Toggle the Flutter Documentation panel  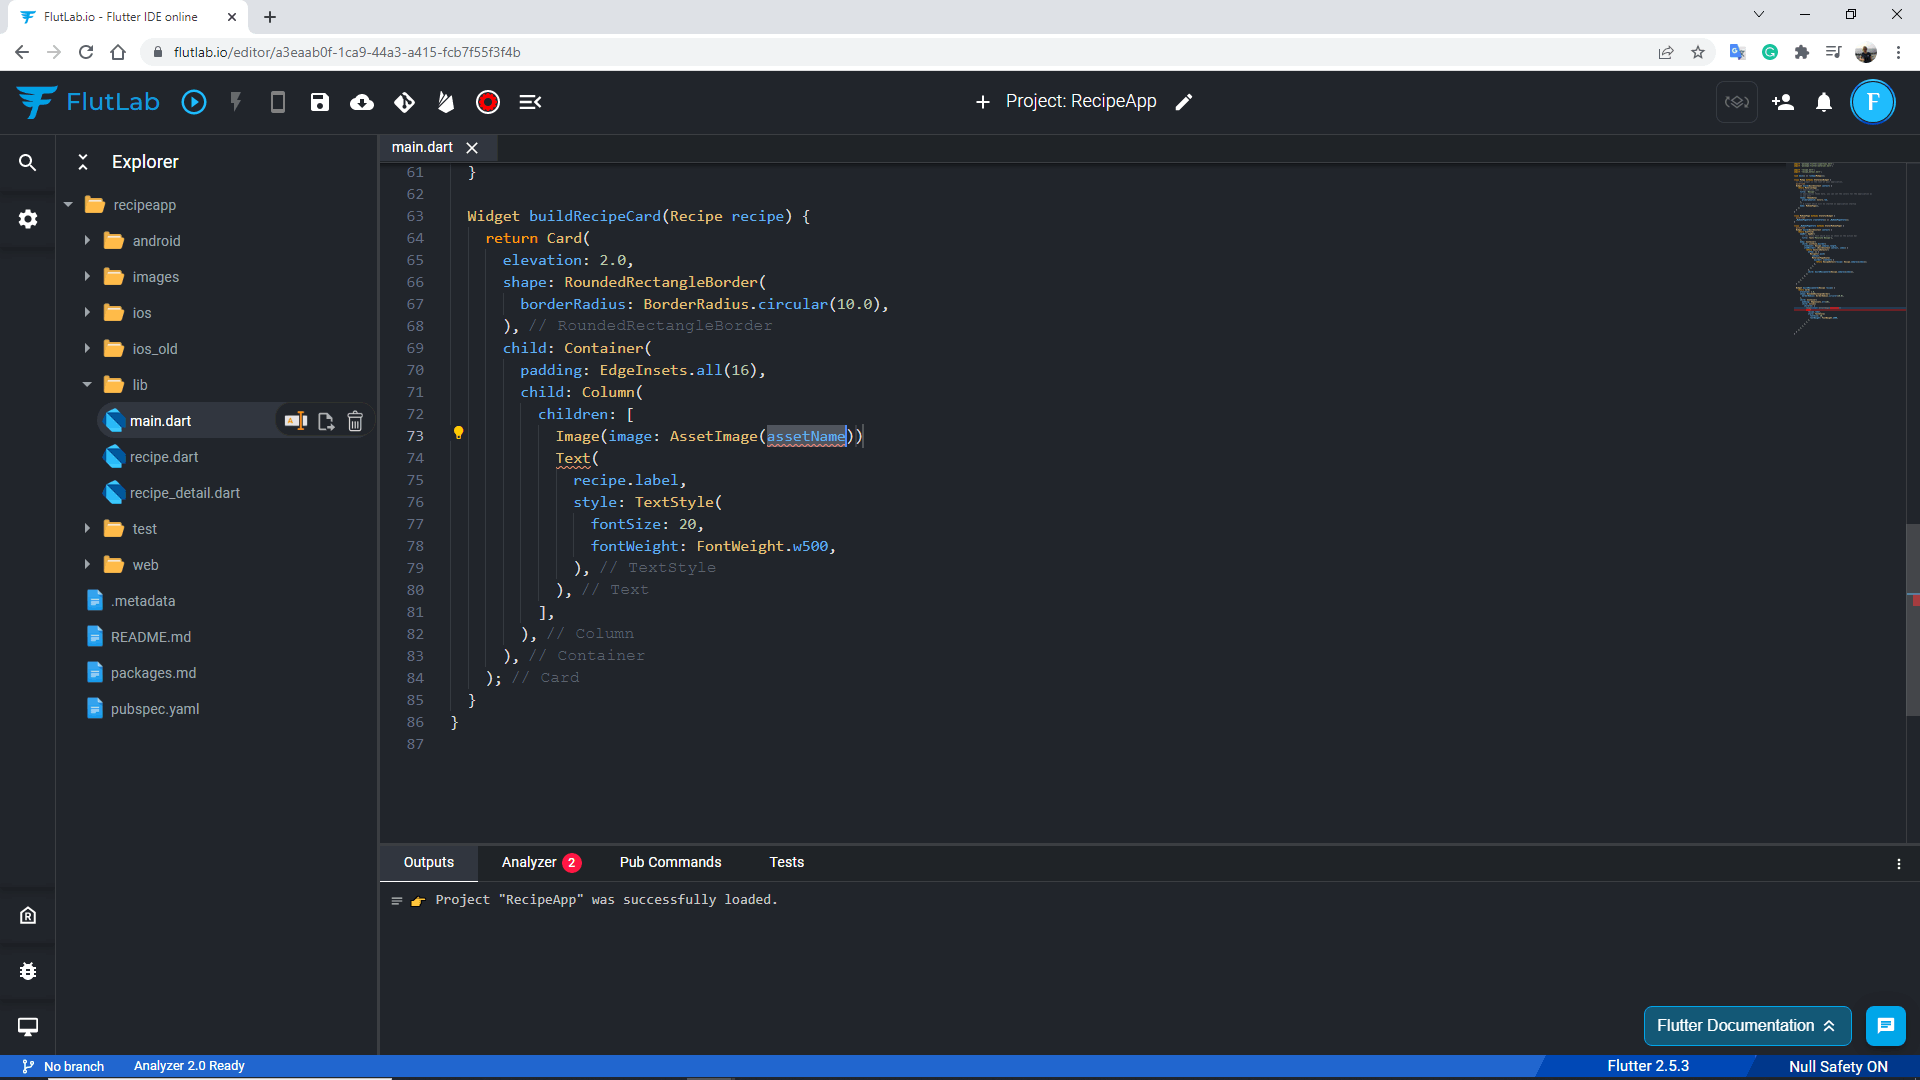[1746, 1026]
